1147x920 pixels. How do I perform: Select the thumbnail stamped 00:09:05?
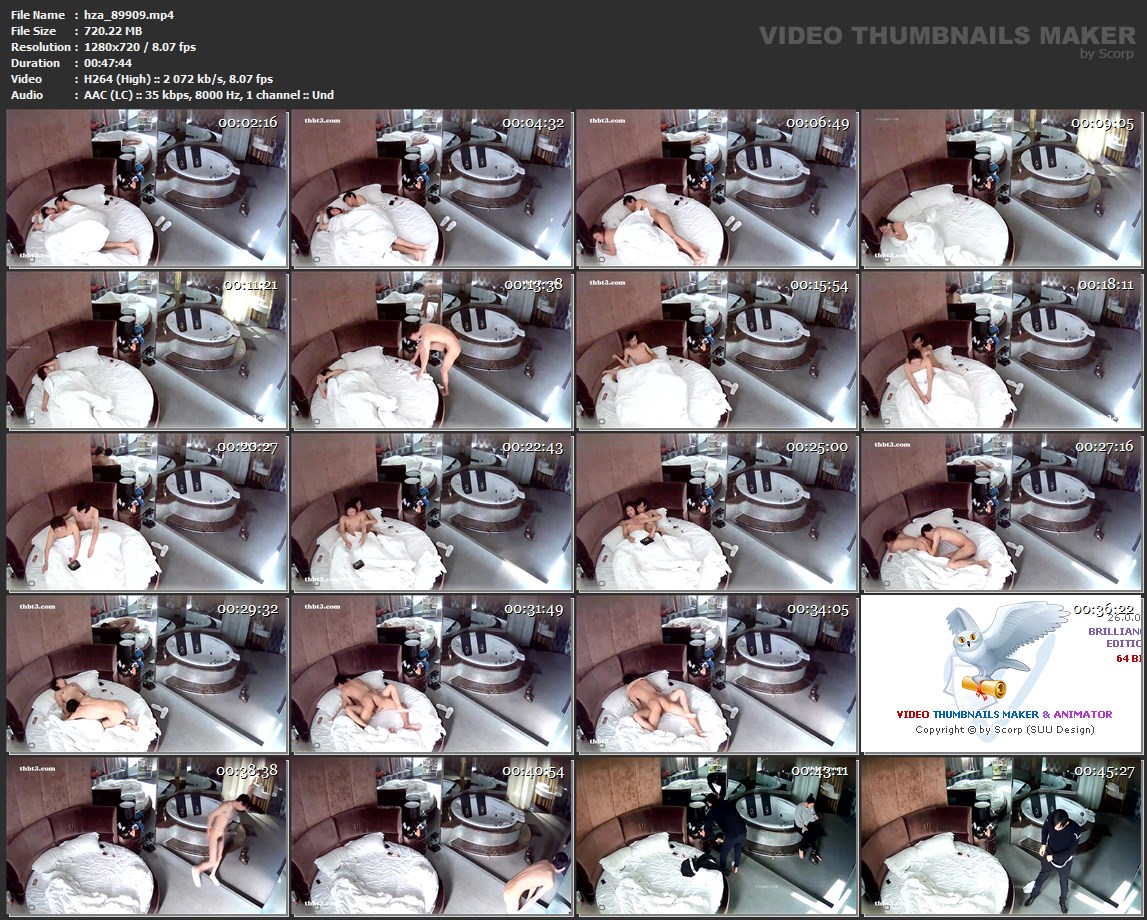1001,189
